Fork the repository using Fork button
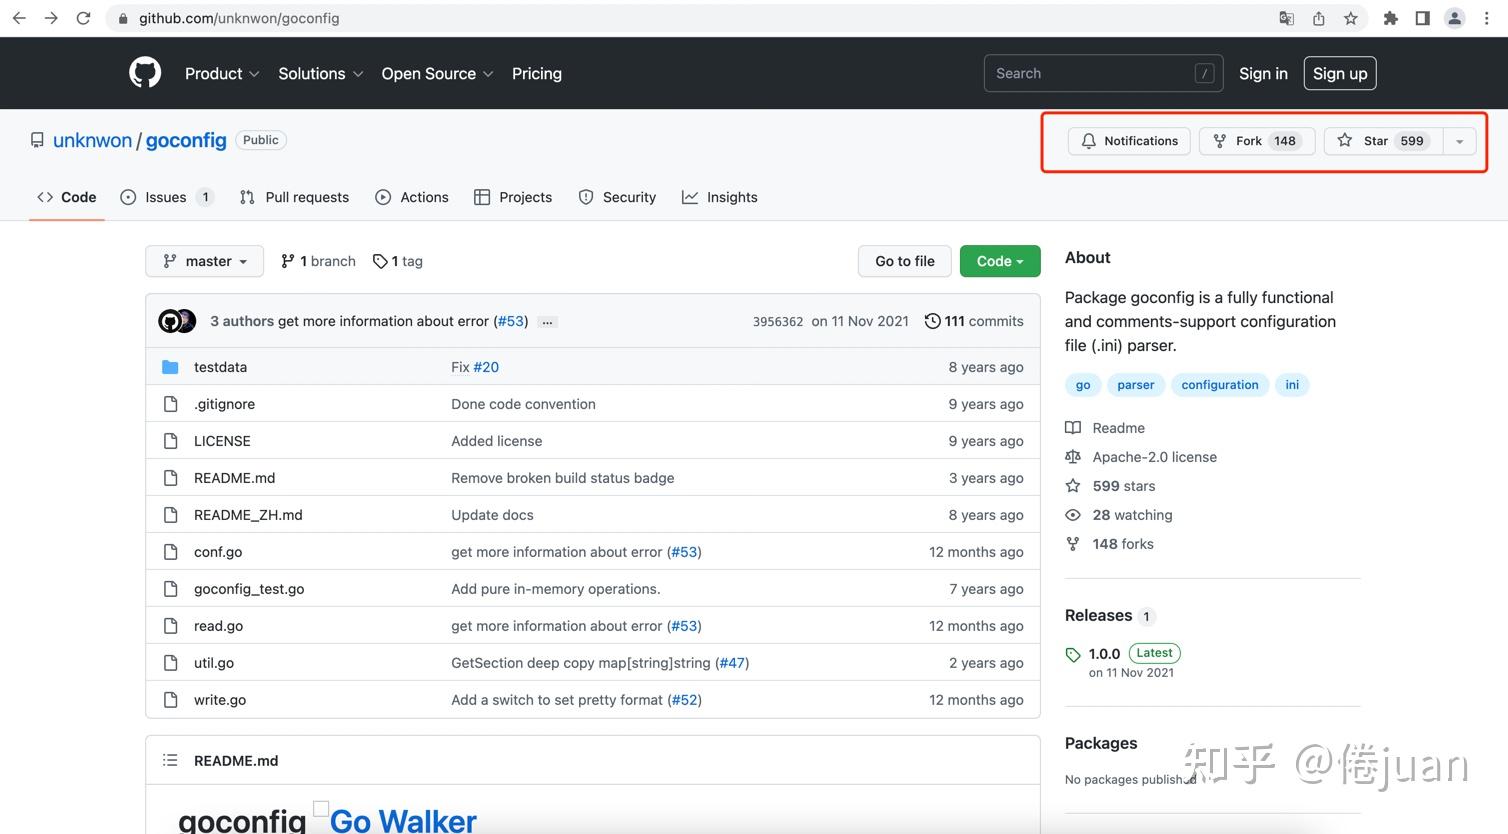 coord(1257,141)
